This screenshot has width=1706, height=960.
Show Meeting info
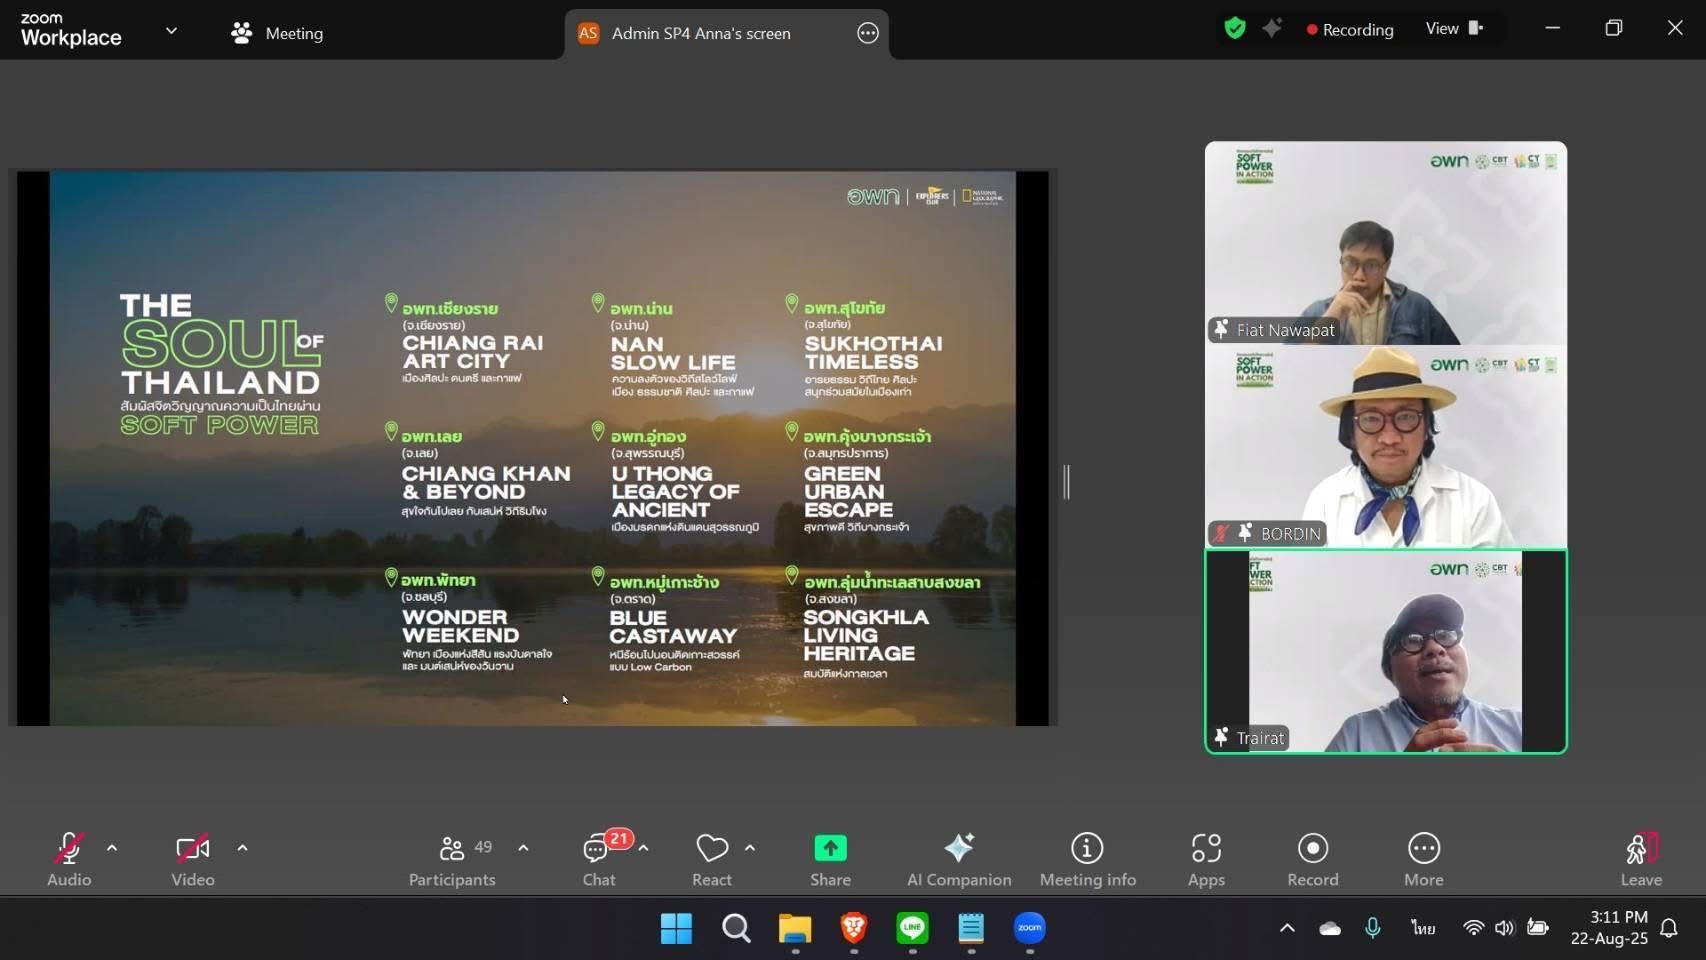point(1088,859)
